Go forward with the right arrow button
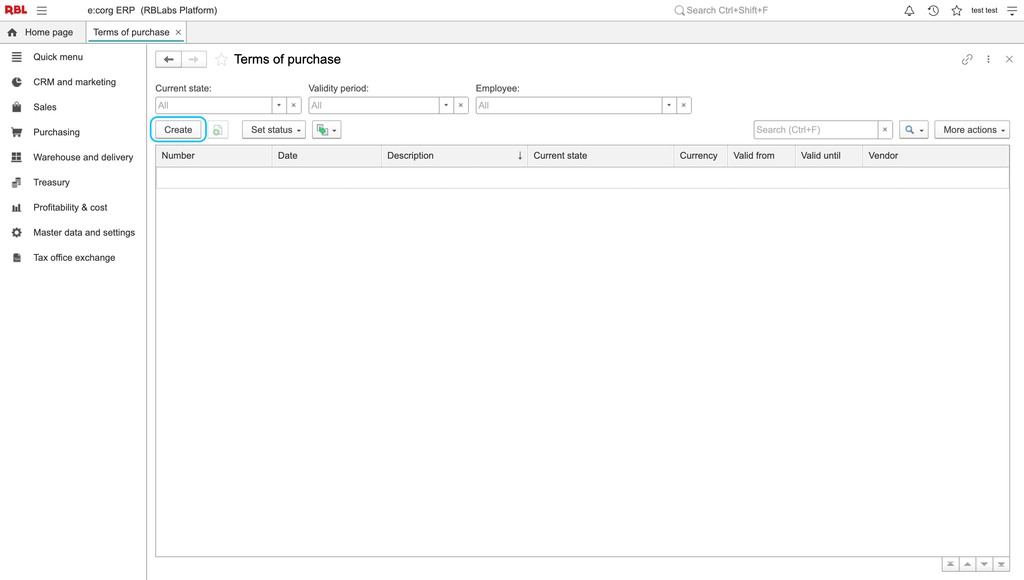This screenshot has height=580, width=1024. point(194,59)
